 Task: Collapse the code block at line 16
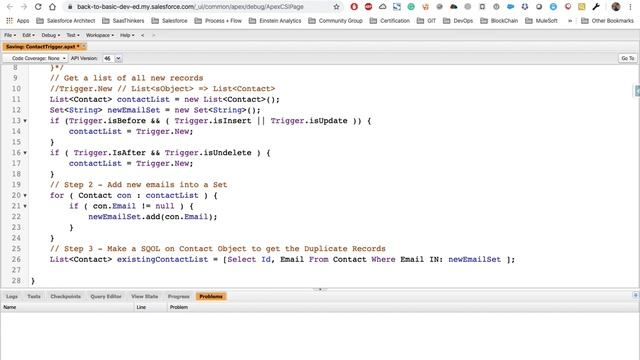click(25, 153)
